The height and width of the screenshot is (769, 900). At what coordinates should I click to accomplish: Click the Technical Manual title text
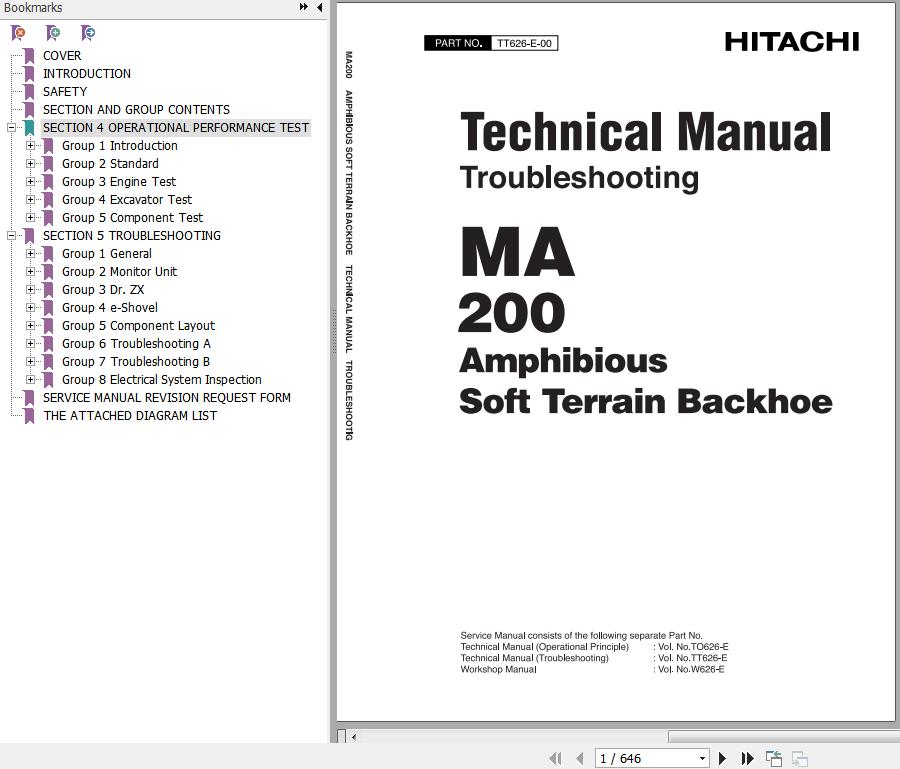(x=646, y=131)
